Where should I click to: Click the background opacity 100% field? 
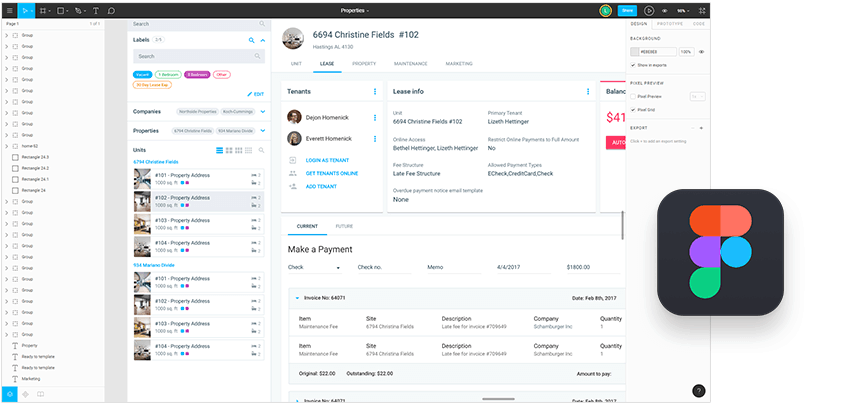tap(686, 52)
